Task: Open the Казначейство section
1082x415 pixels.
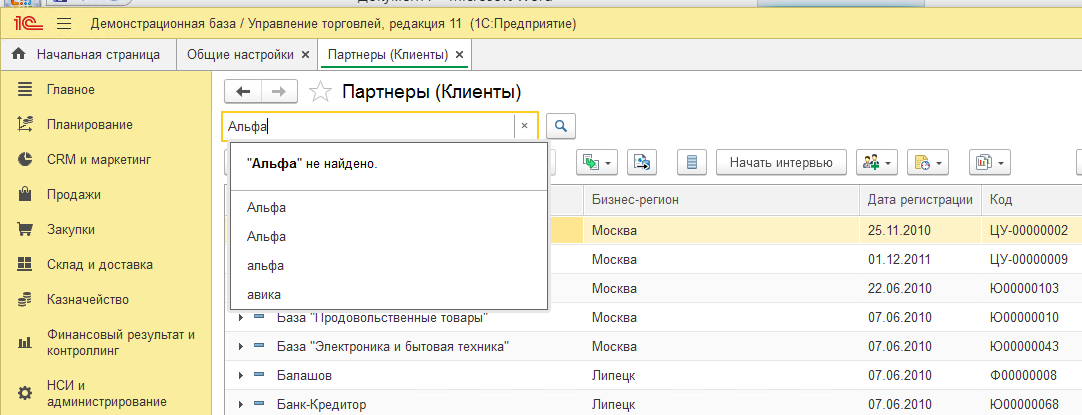Action: (88, 300)
